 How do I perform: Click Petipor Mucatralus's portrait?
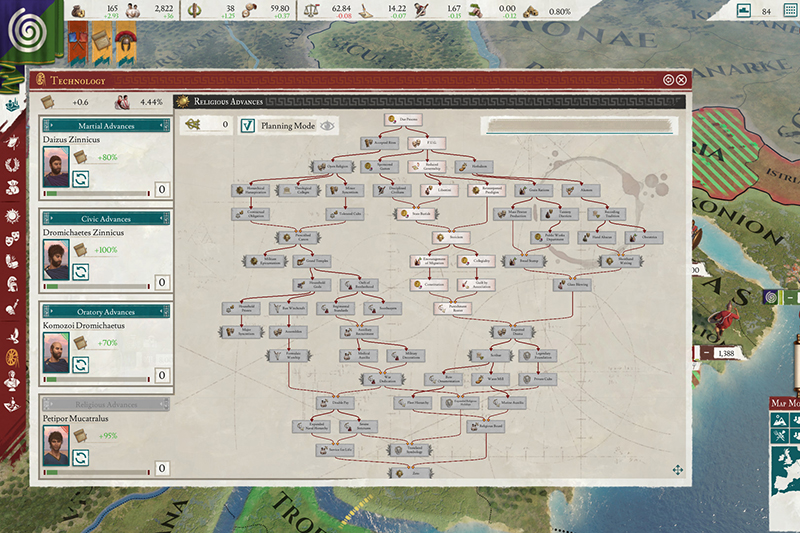pos(56,445)
